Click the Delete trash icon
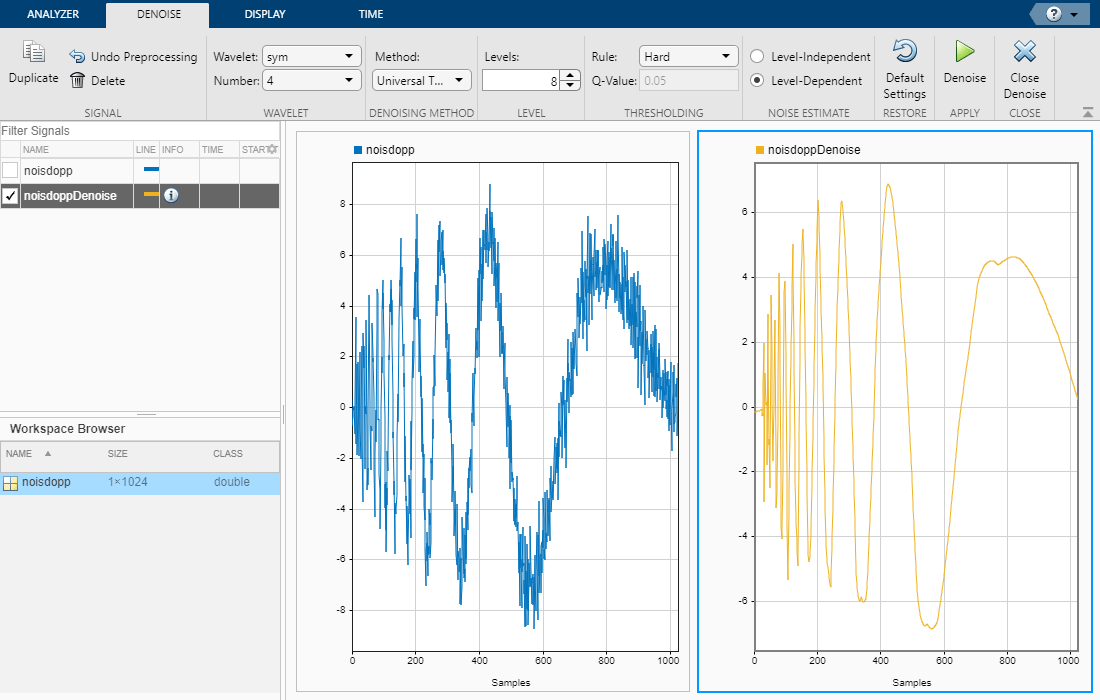The width and height of the screenshot is (1100, 700). tap(77, 80)
